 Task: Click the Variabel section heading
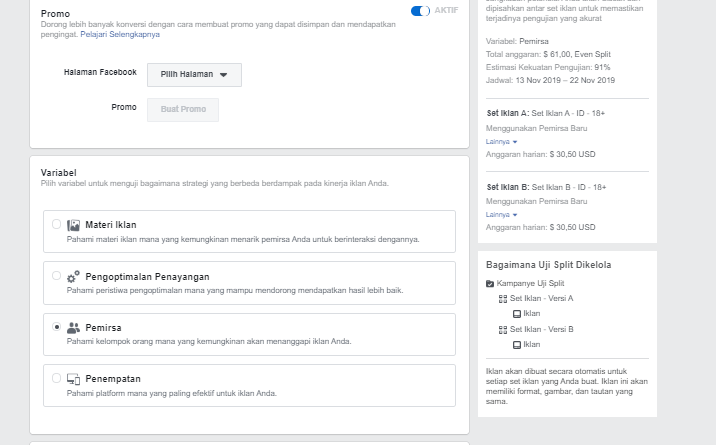point(58,173)
